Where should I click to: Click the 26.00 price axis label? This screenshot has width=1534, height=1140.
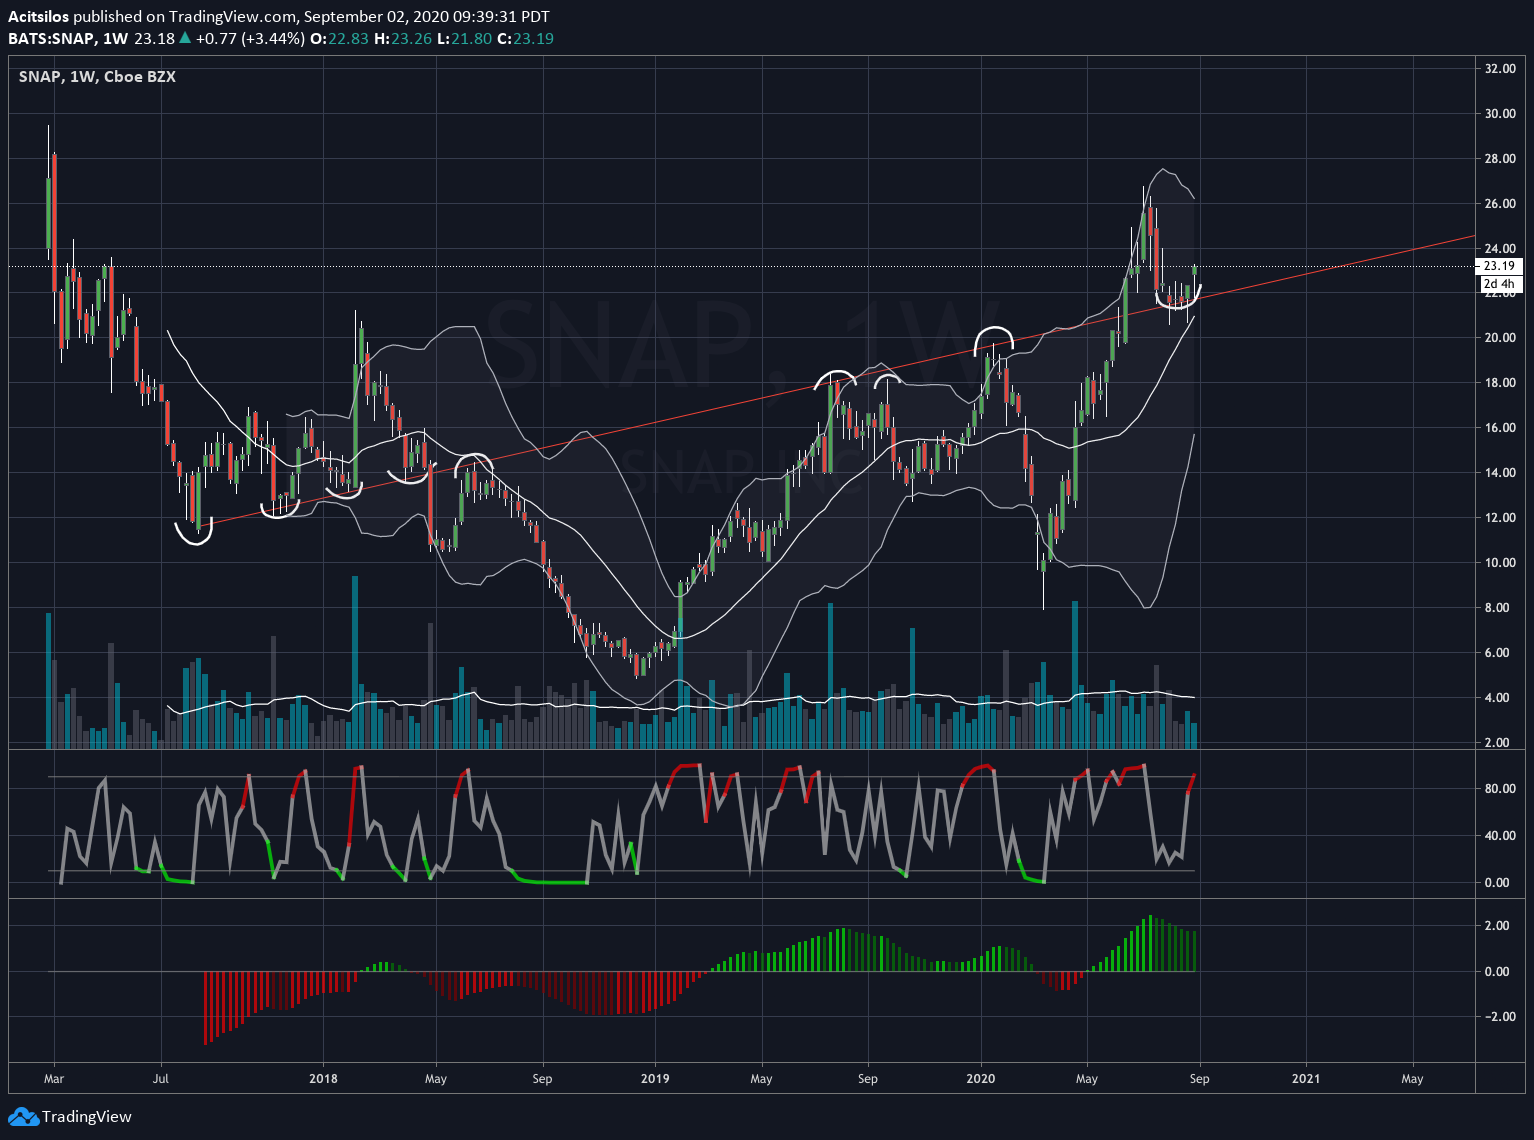point(1499,204)
